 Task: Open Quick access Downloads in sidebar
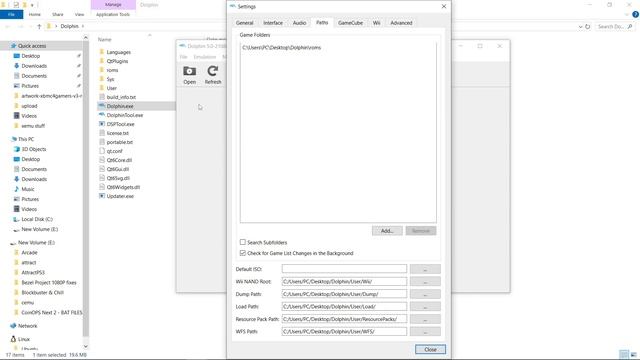click(34, 66)
